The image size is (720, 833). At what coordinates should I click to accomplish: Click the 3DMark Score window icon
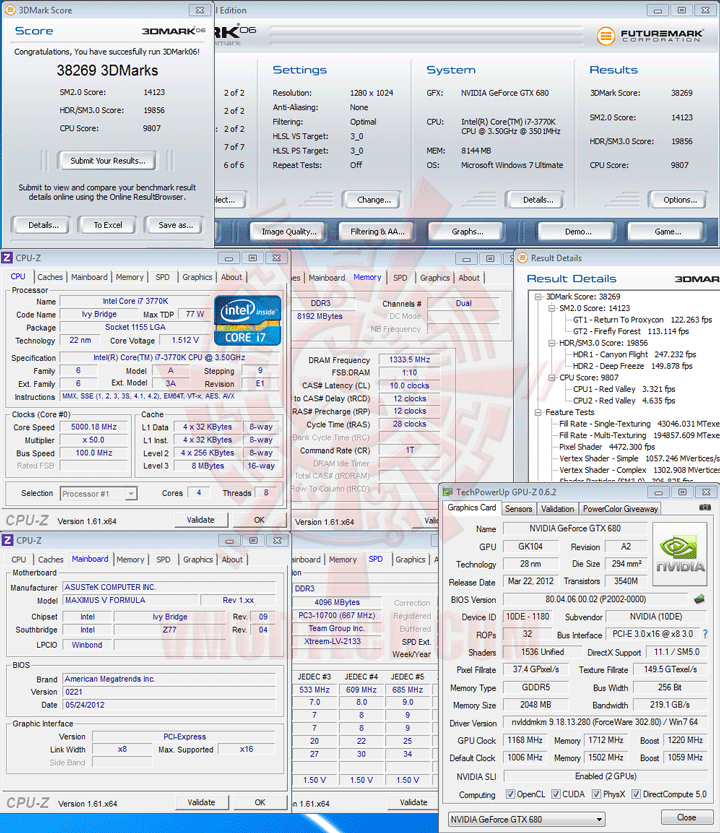click(10, 10)
